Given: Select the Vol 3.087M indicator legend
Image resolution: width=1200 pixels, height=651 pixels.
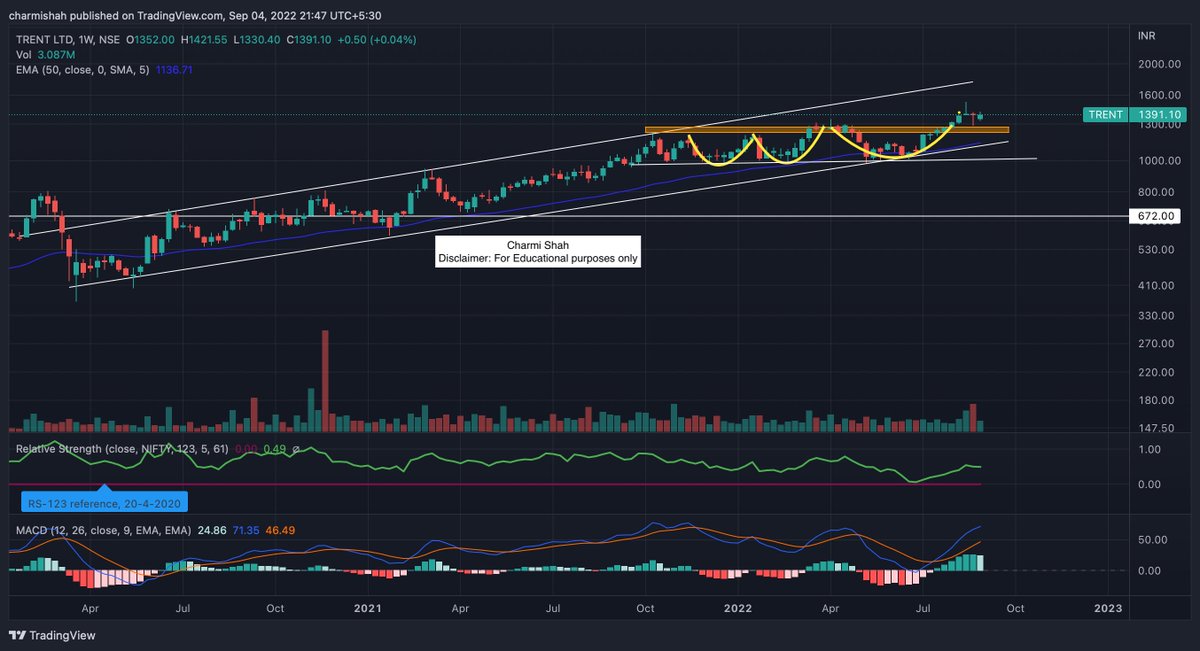Looking at the screenshot, I should click(x=46, y=55).
